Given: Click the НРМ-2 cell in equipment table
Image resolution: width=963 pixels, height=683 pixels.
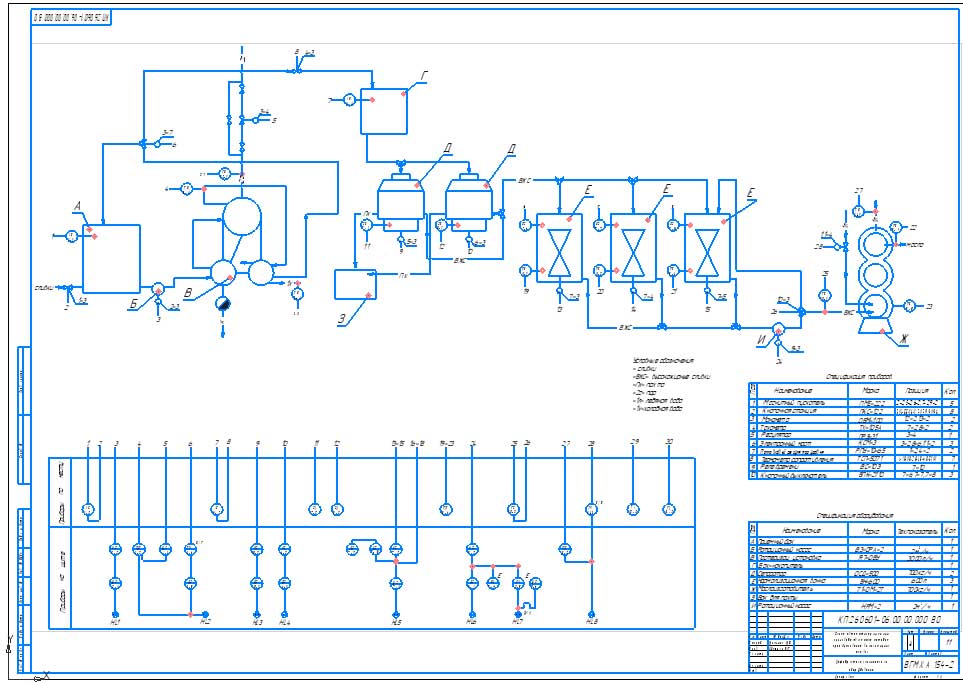Looking at the screenshot, I should 870,606.
